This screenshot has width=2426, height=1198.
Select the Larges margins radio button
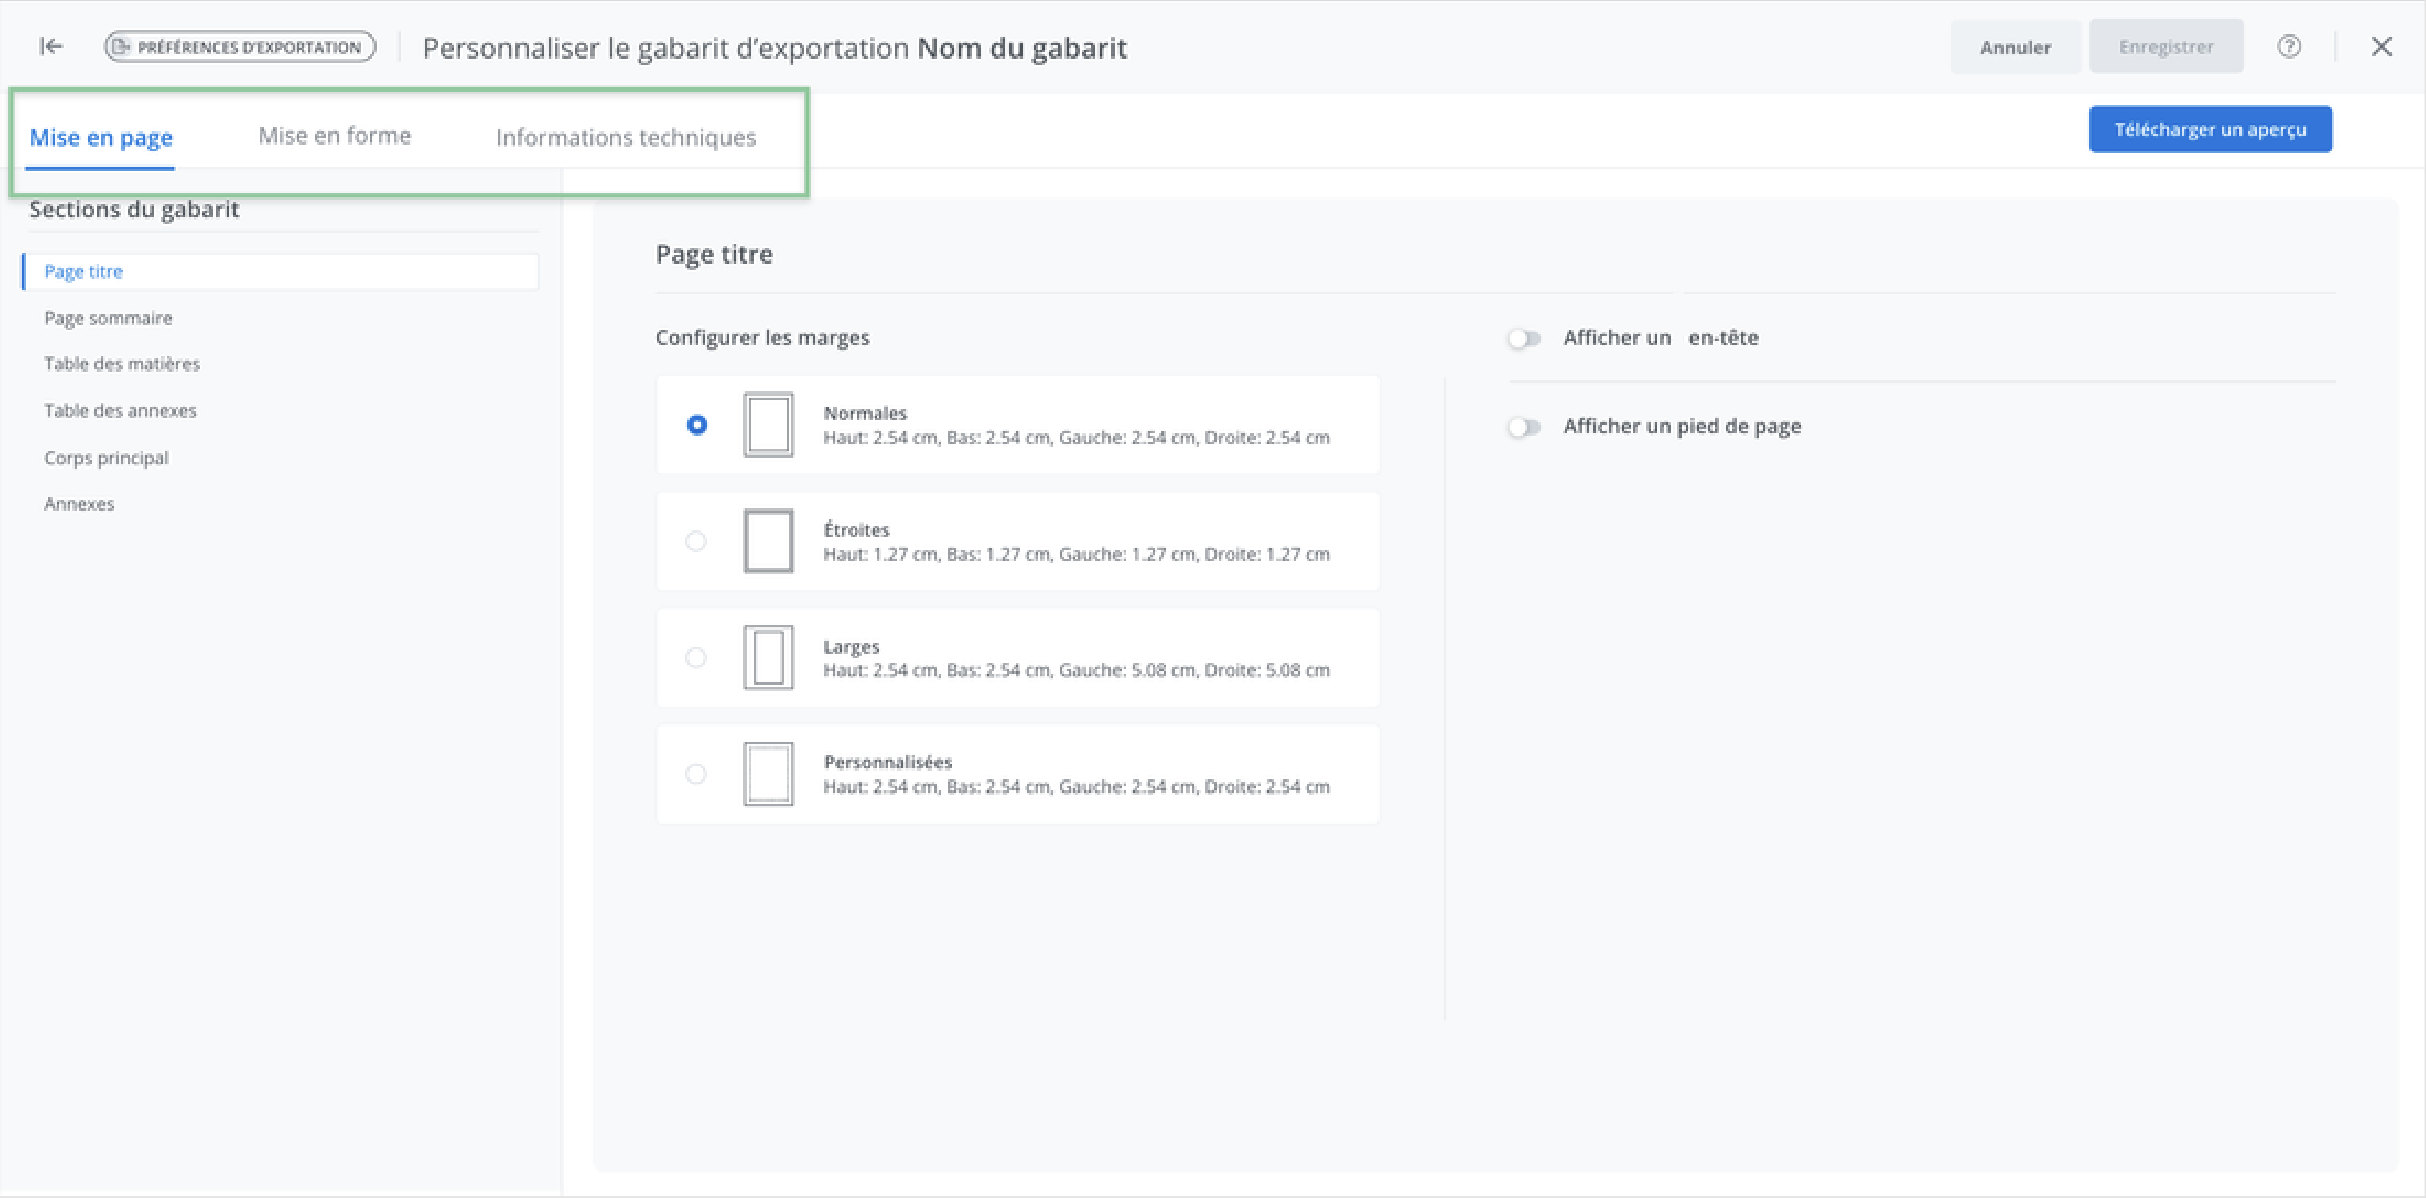point(696,657)
